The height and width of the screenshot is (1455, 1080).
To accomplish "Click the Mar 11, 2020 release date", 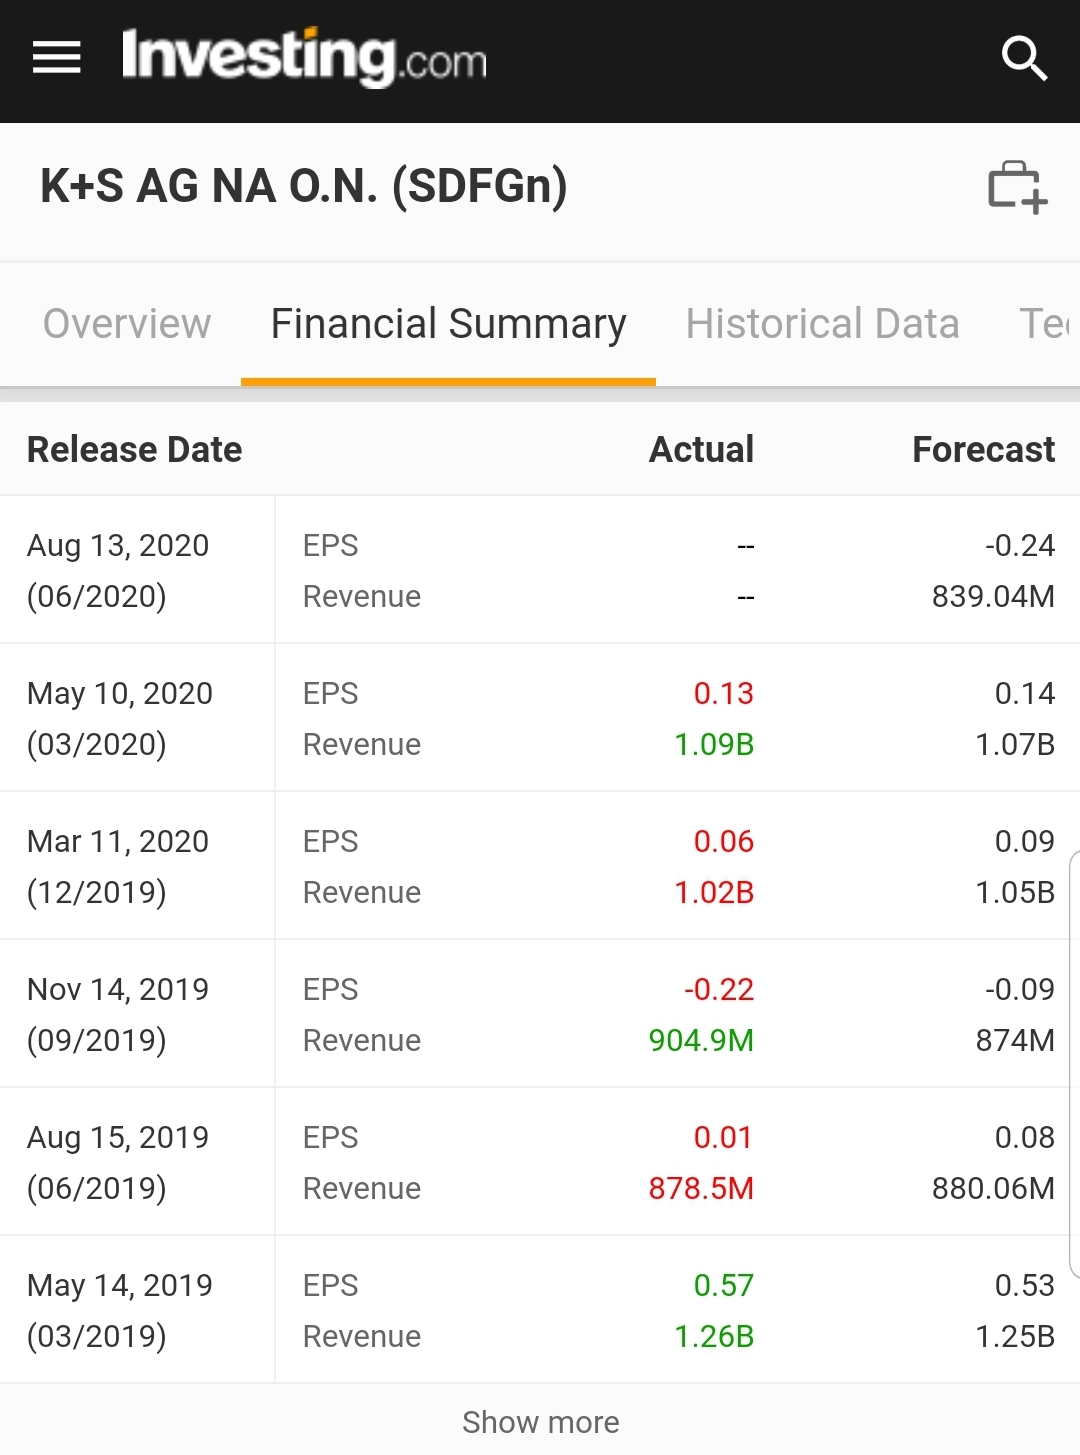I will coord(118,842).
